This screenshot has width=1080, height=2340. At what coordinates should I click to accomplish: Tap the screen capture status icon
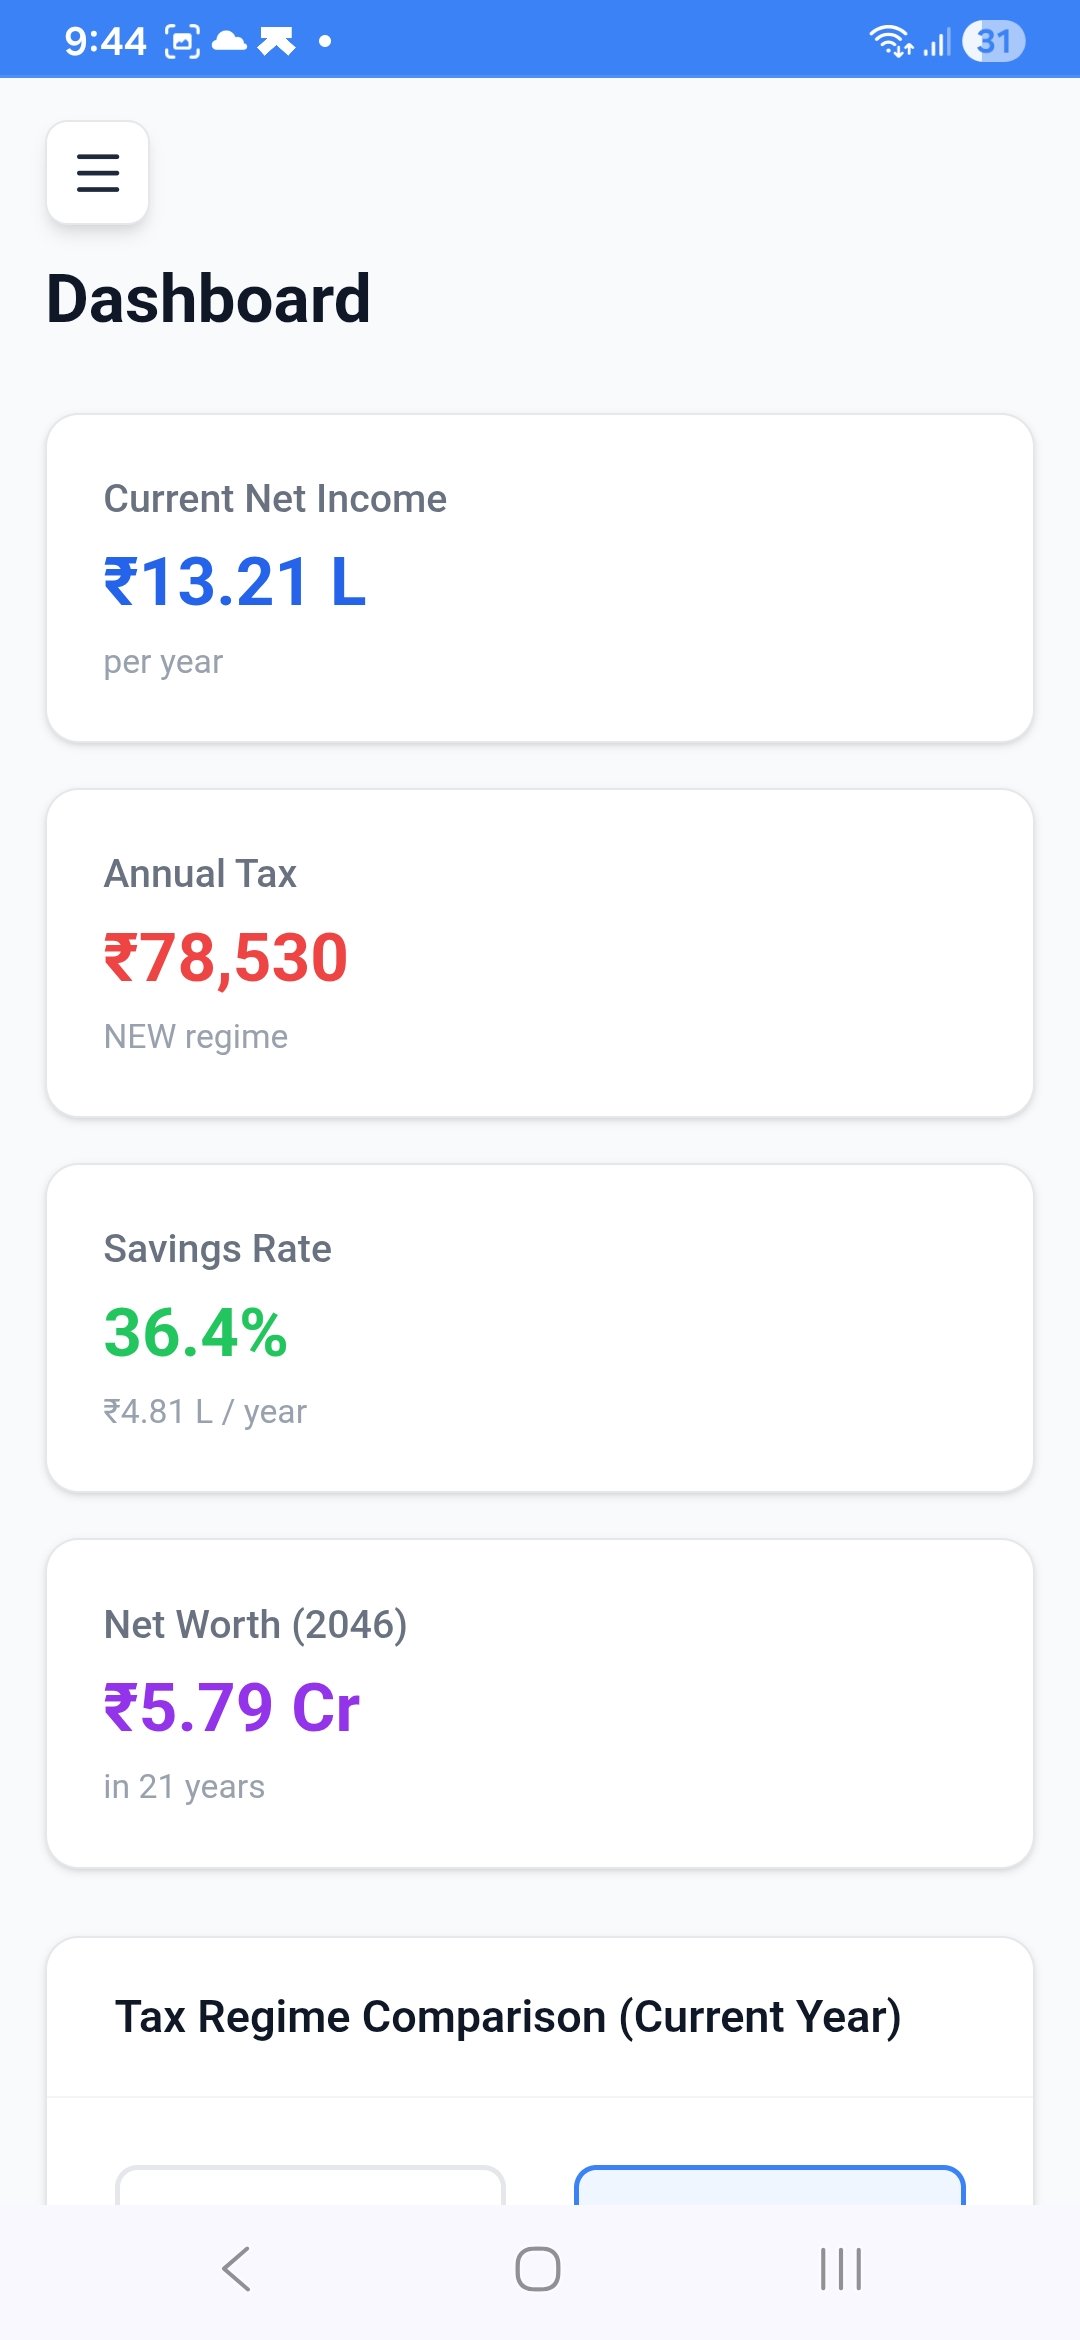coord(182,41)
